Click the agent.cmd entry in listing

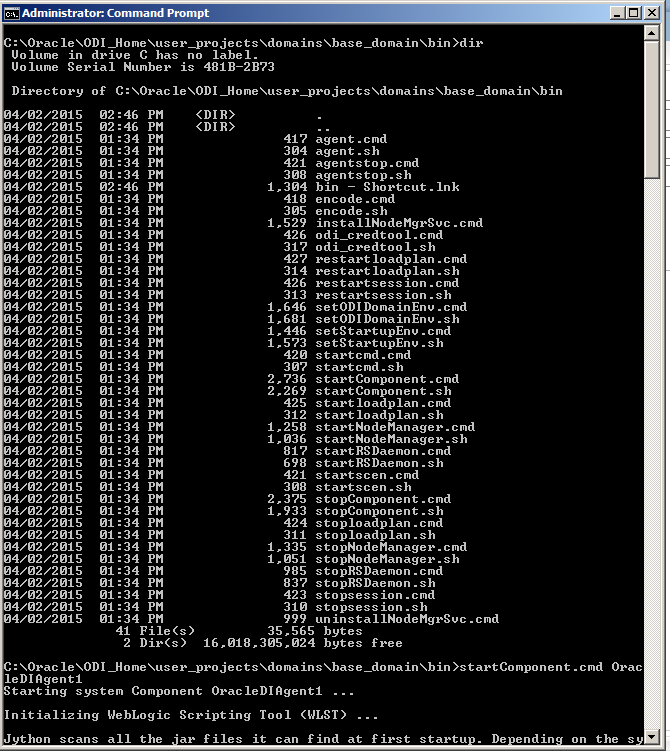351,140
